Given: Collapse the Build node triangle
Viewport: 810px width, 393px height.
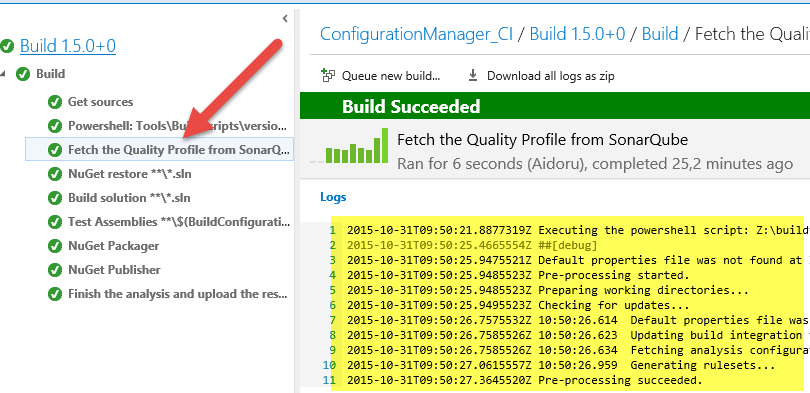Looking at the screenshot, I should tap(2, 74).
